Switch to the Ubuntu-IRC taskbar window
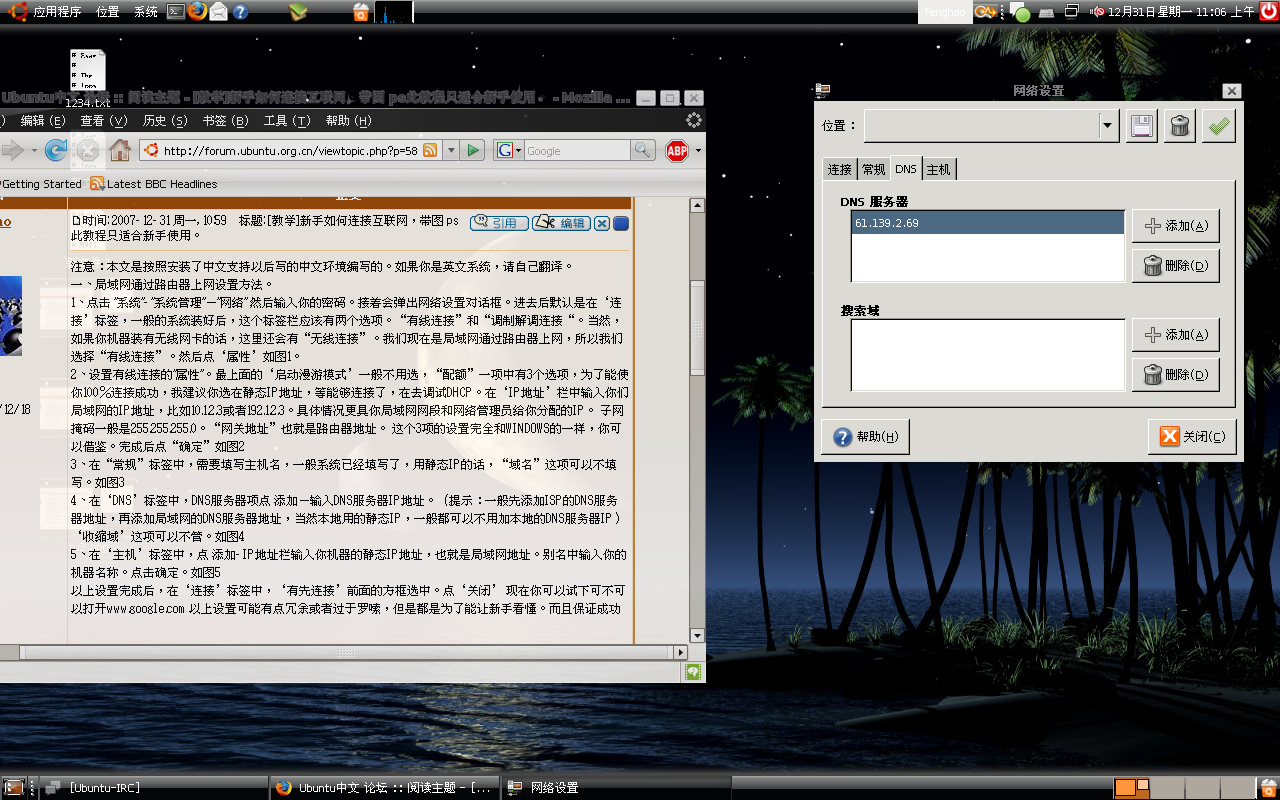1280x800 pixels. (x=155, y=787)
